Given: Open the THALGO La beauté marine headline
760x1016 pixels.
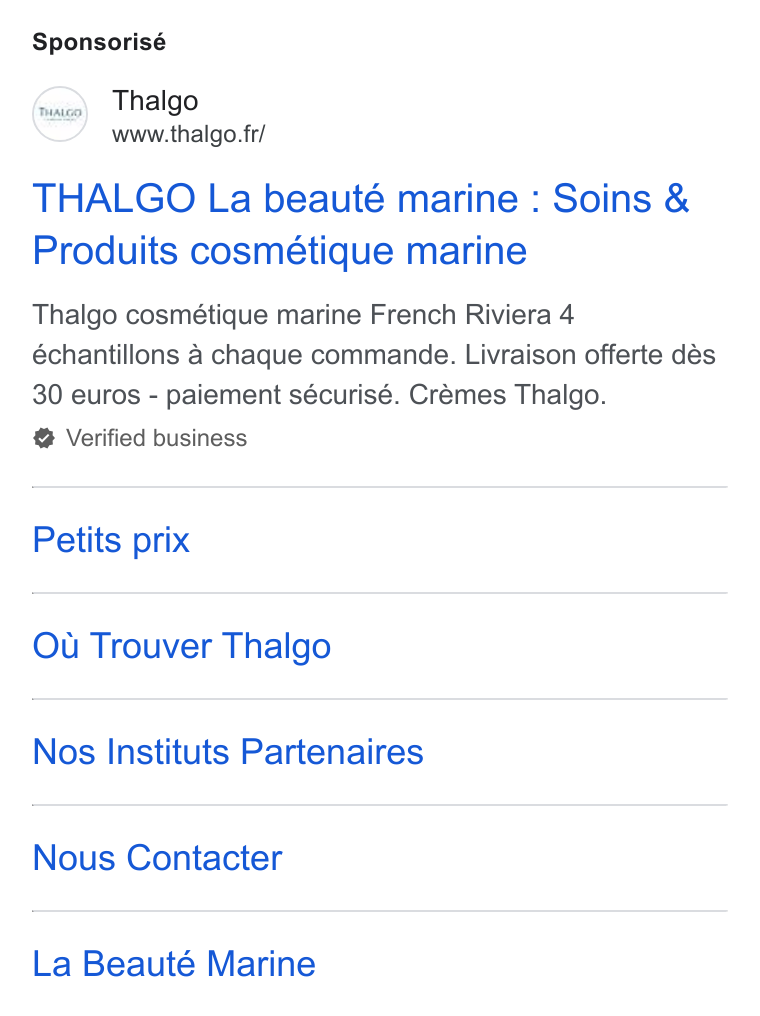Looking at the screenshot, I should coord(360,224).
